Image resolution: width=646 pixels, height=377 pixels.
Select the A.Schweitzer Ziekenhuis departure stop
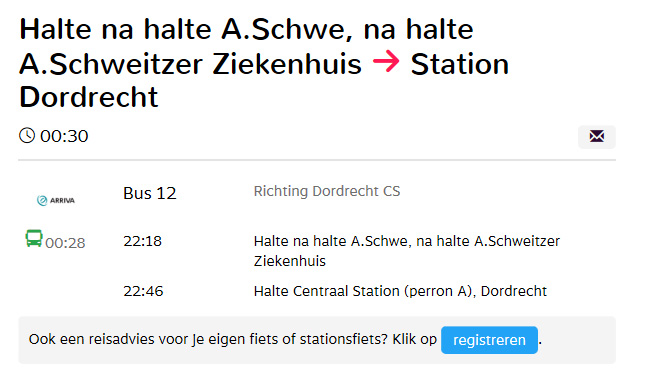pos(407,251)
